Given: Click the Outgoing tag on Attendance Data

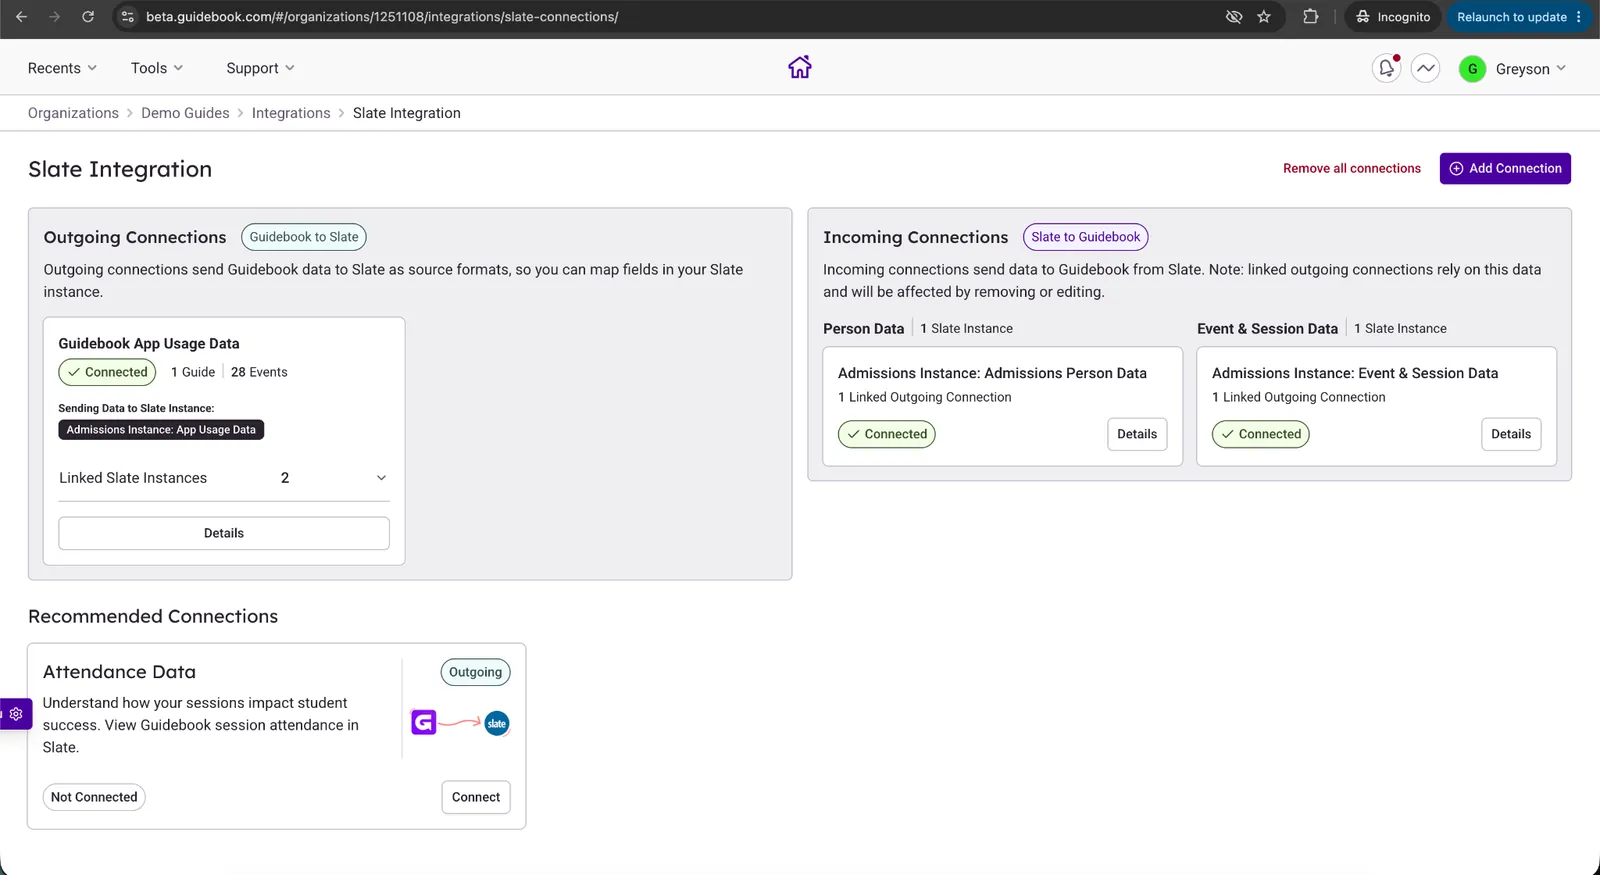Looking at the screenshot, I should click(475, 672).
